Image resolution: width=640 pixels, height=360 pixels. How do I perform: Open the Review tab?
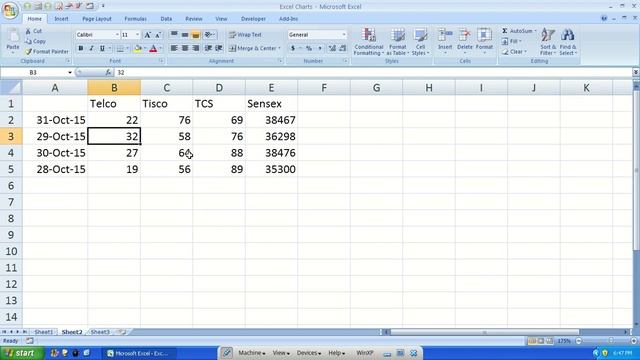pos(193,19)
